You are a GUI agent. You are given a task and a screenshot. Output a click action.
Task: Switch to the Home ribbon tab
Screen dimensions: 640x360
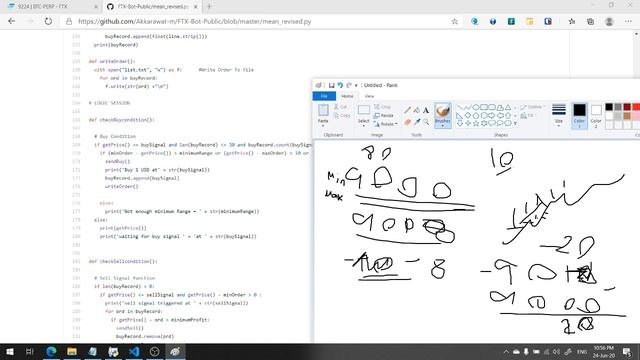(347, 96)
